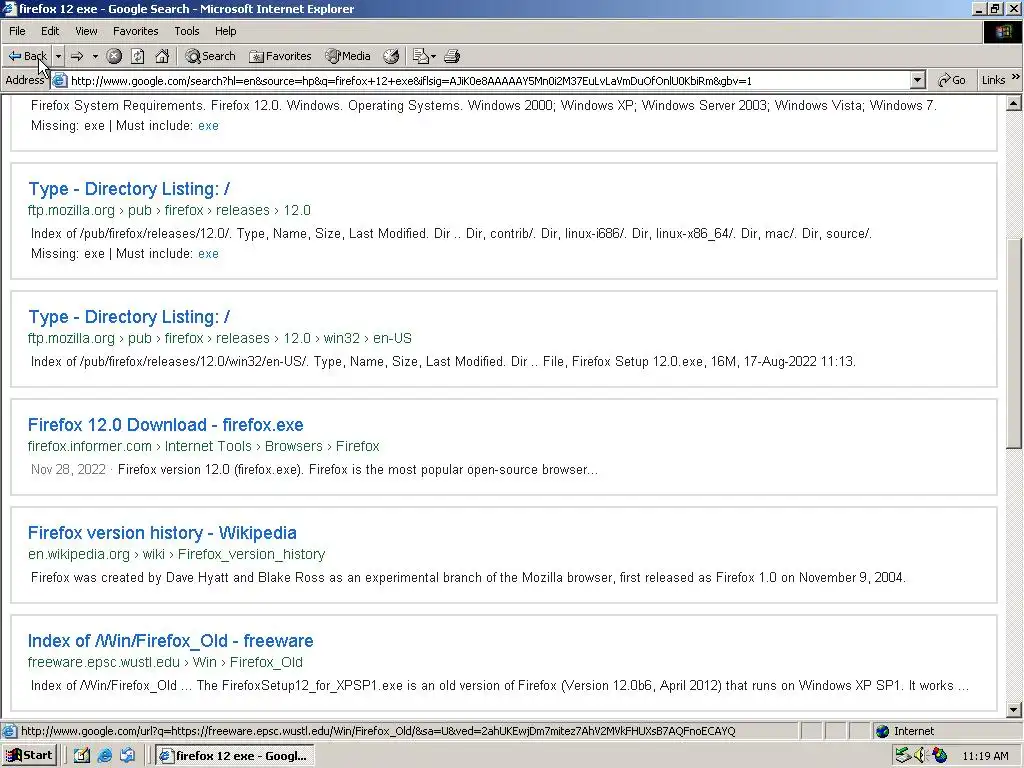1024x768 pixels.
Task: Open the Edit menu
Action: [50, 31]
